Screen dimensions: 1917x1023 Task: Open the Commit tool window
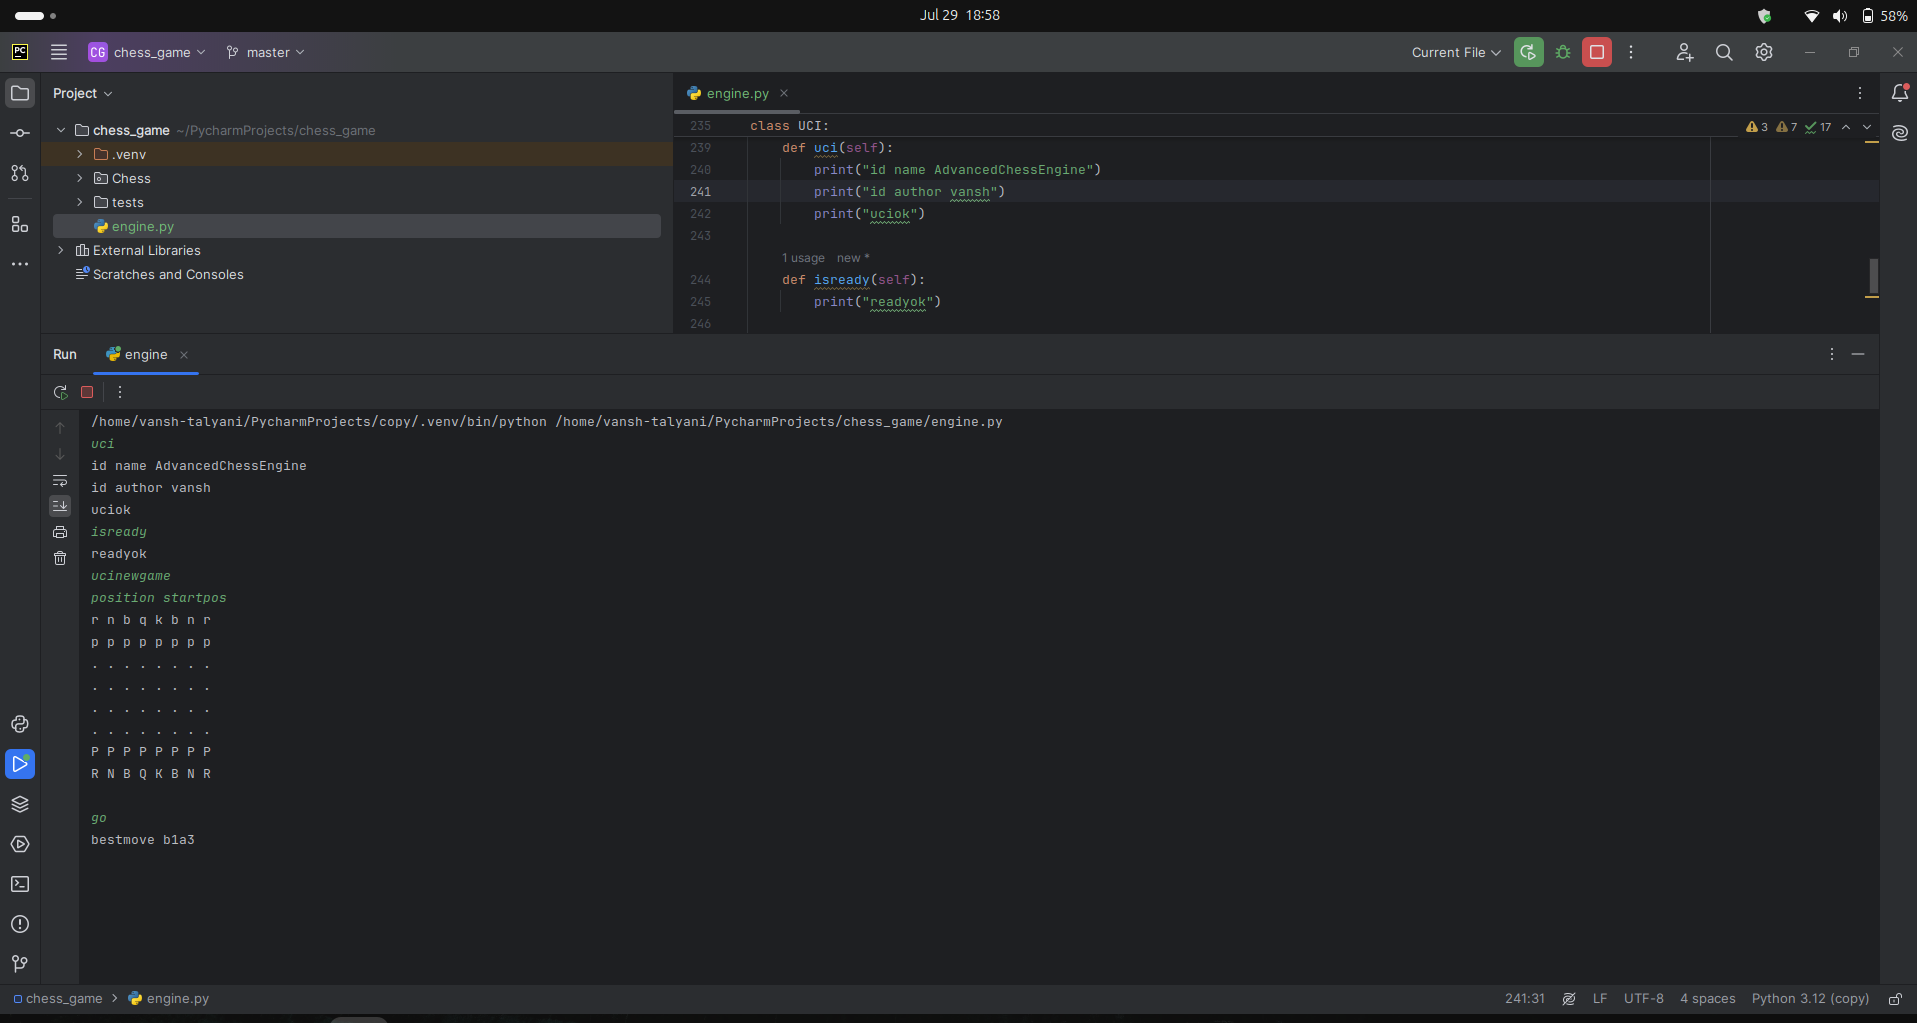20,133
